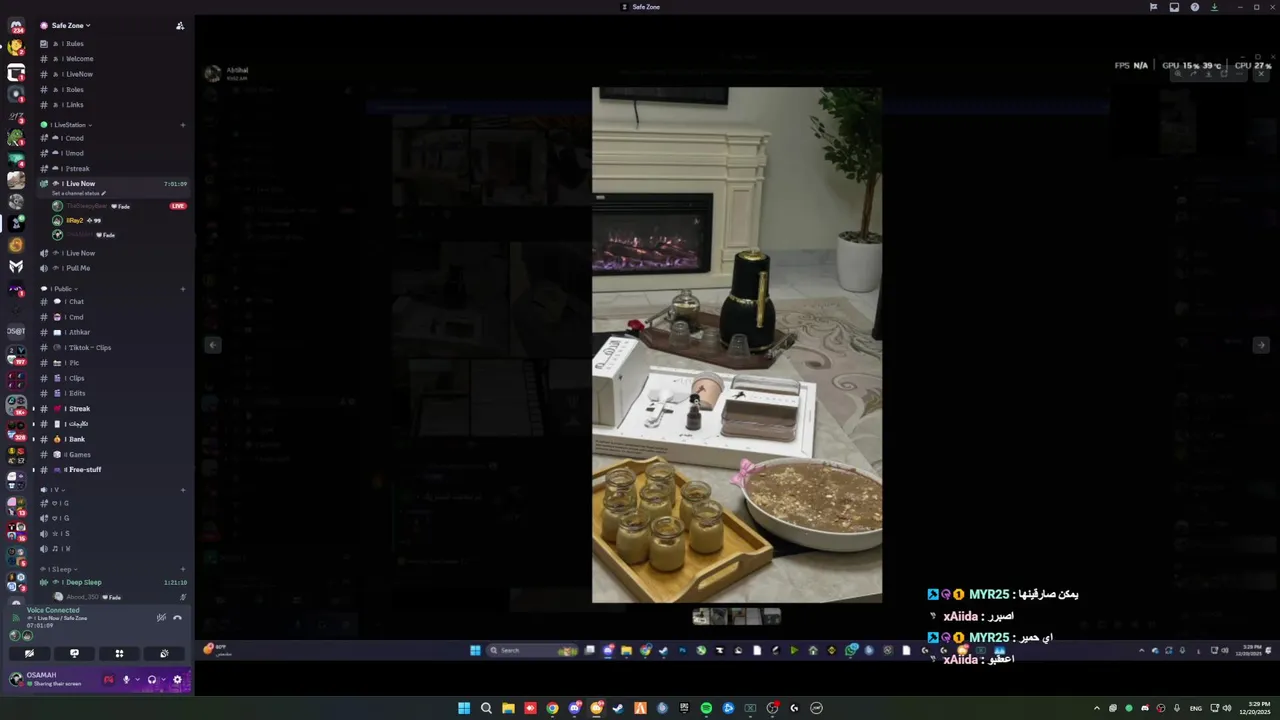Collapse the V voice category

pos(51,490)
